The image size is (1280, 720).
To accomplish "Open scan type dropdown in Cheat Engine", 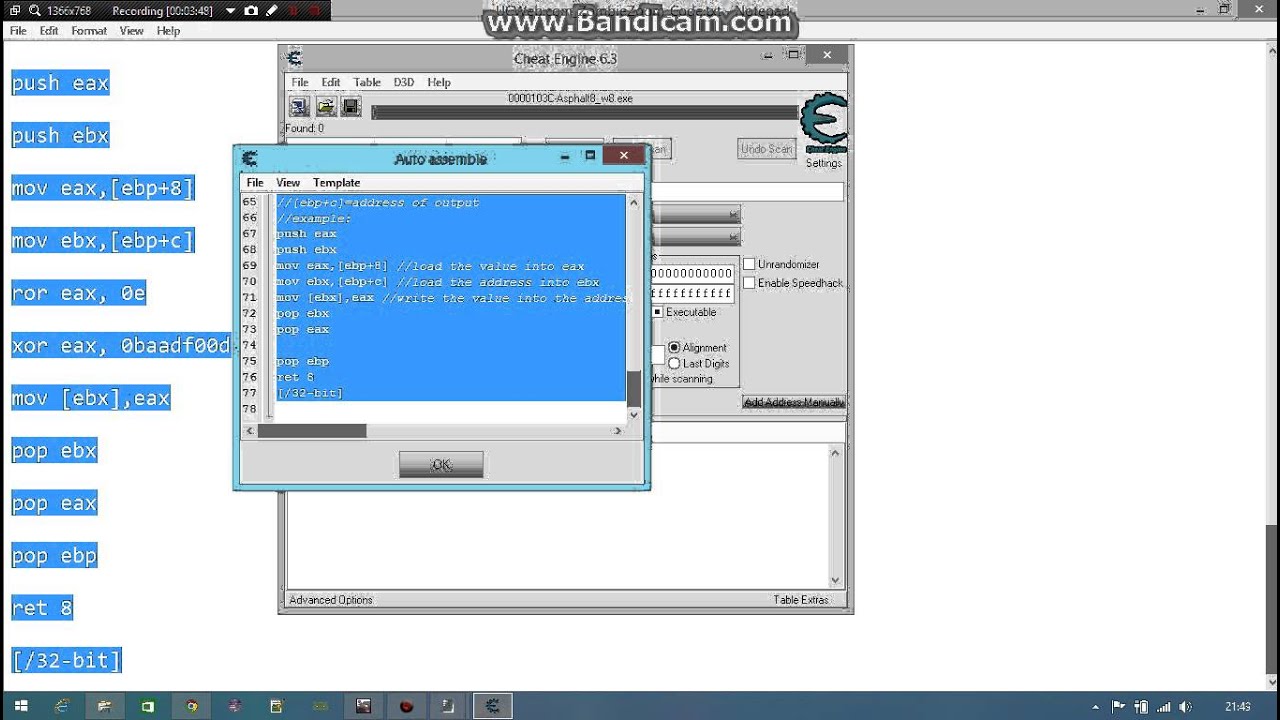I will click(696, 215).
